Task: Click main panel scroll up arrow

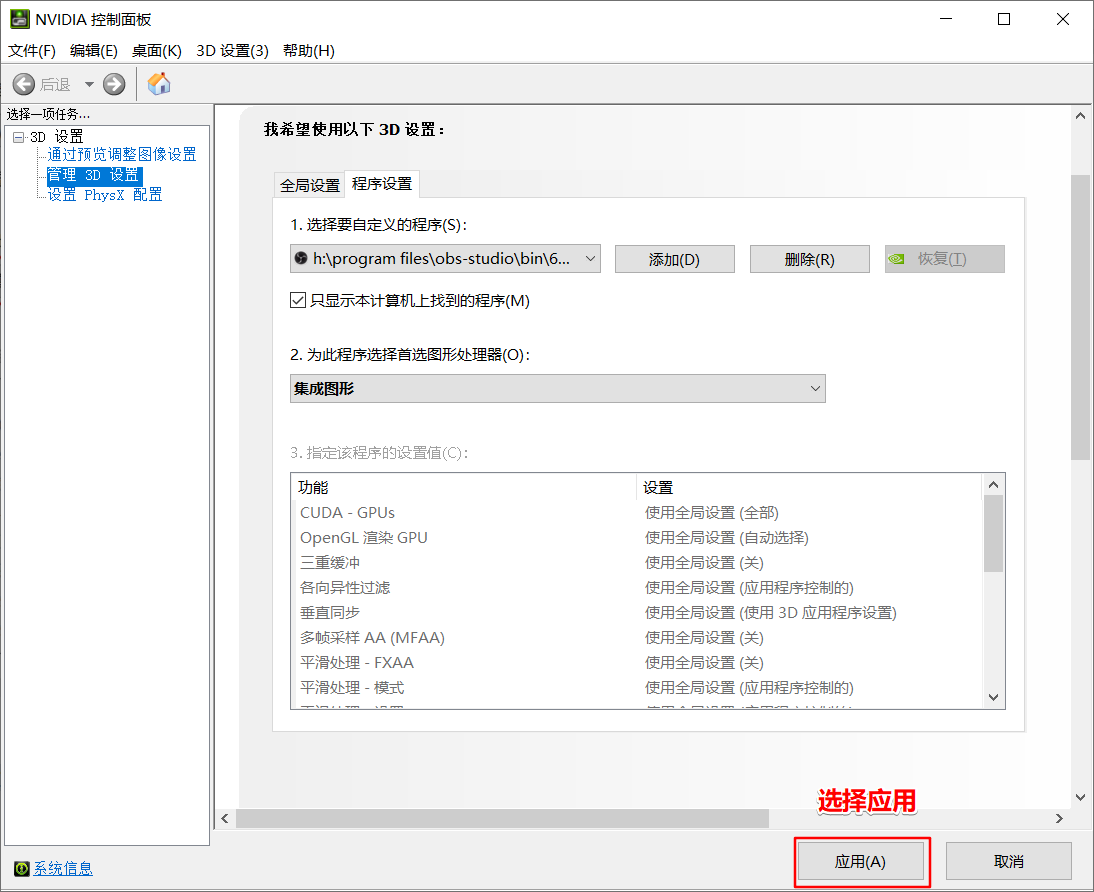Action: tap(1080, 116)
